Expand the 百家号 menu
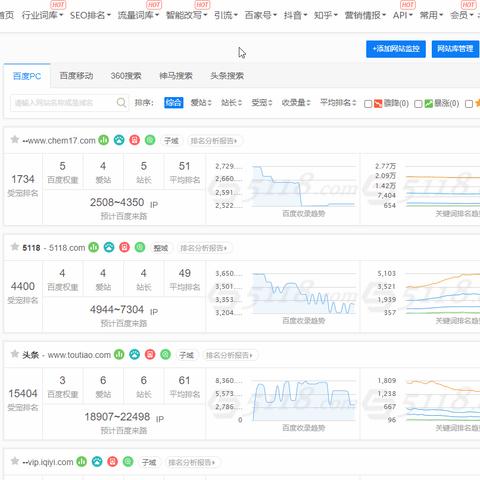This screenshot has height=480, width=480. 260,15
